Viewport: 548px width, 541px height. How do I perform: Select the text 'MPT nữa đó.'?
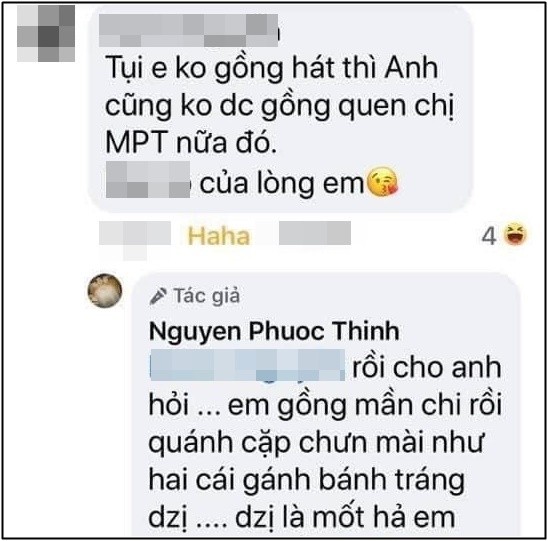191,142
